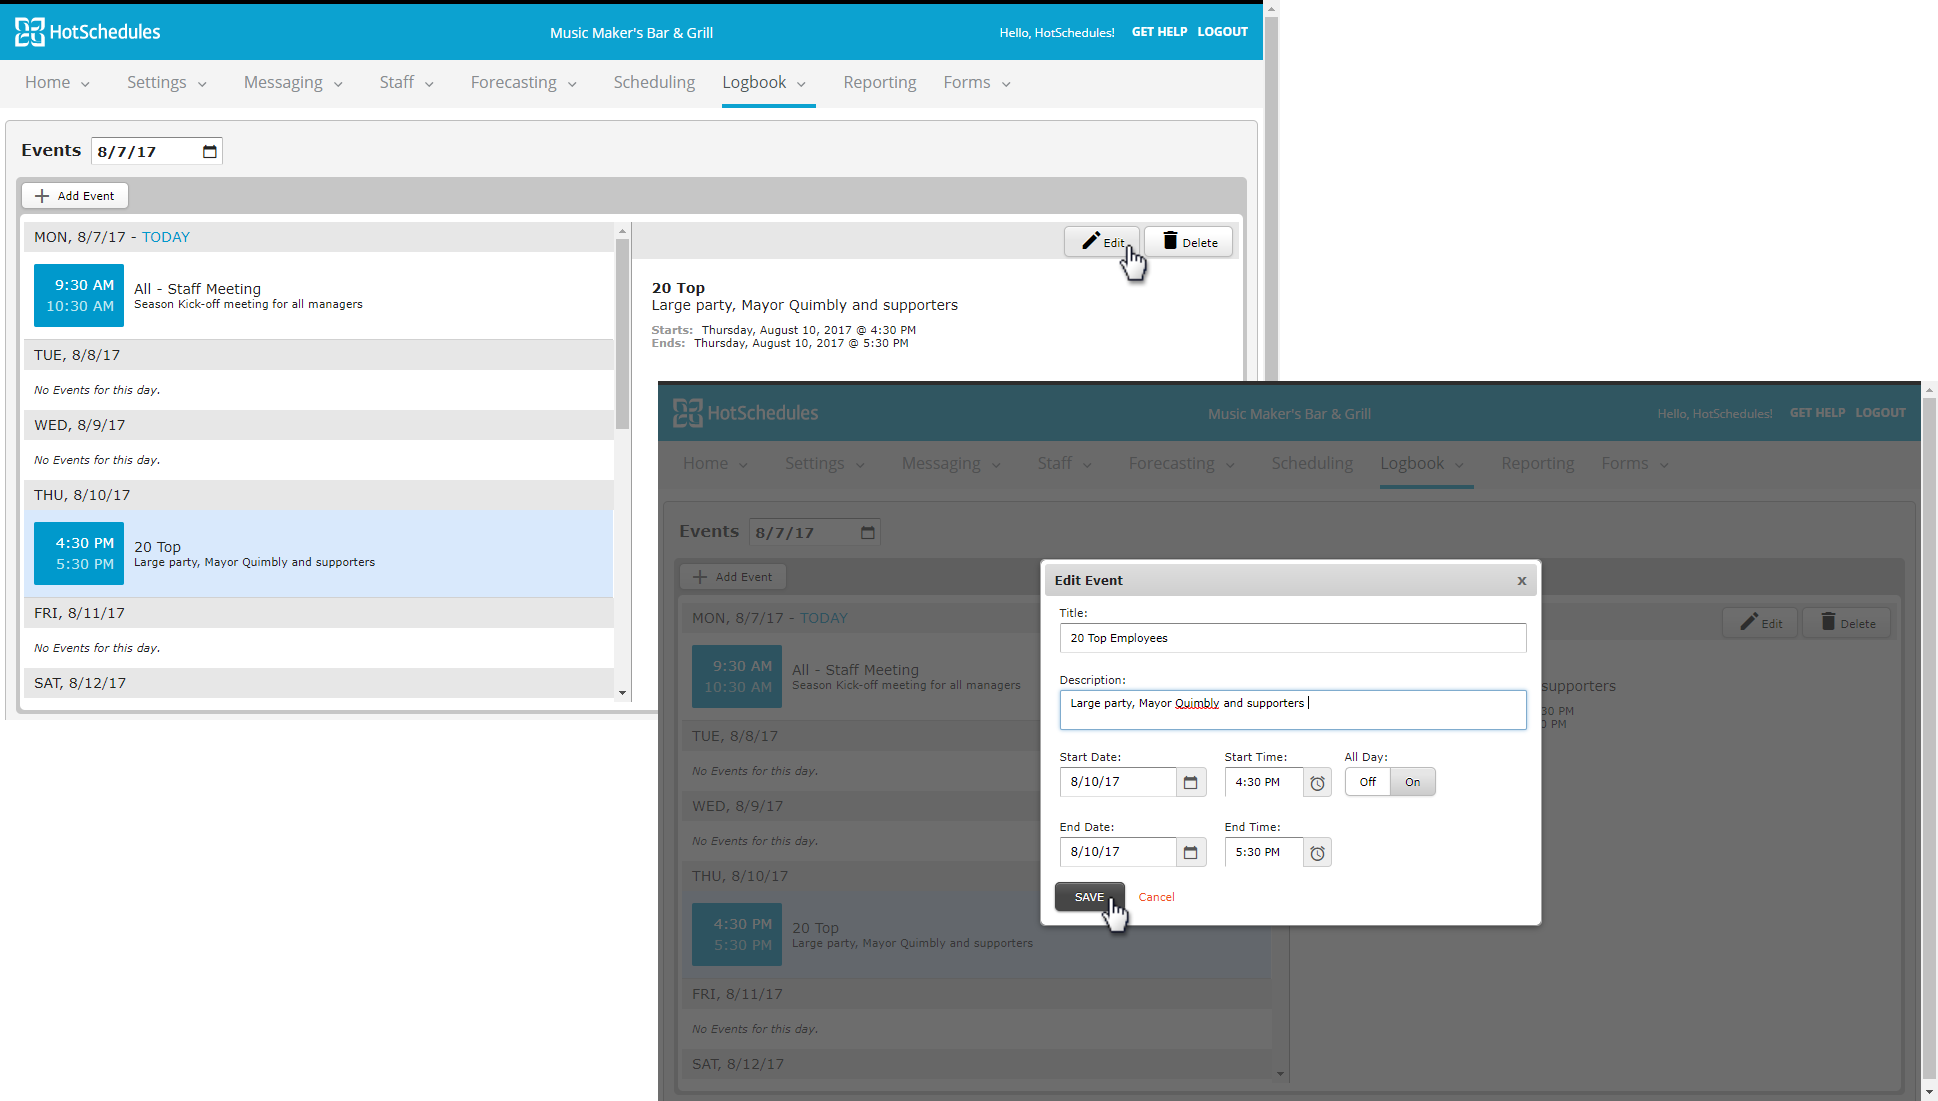Click the Title input field
Image resolution: width=1938 pixels, height=1101 pixels.
[x=1292, y=638]
